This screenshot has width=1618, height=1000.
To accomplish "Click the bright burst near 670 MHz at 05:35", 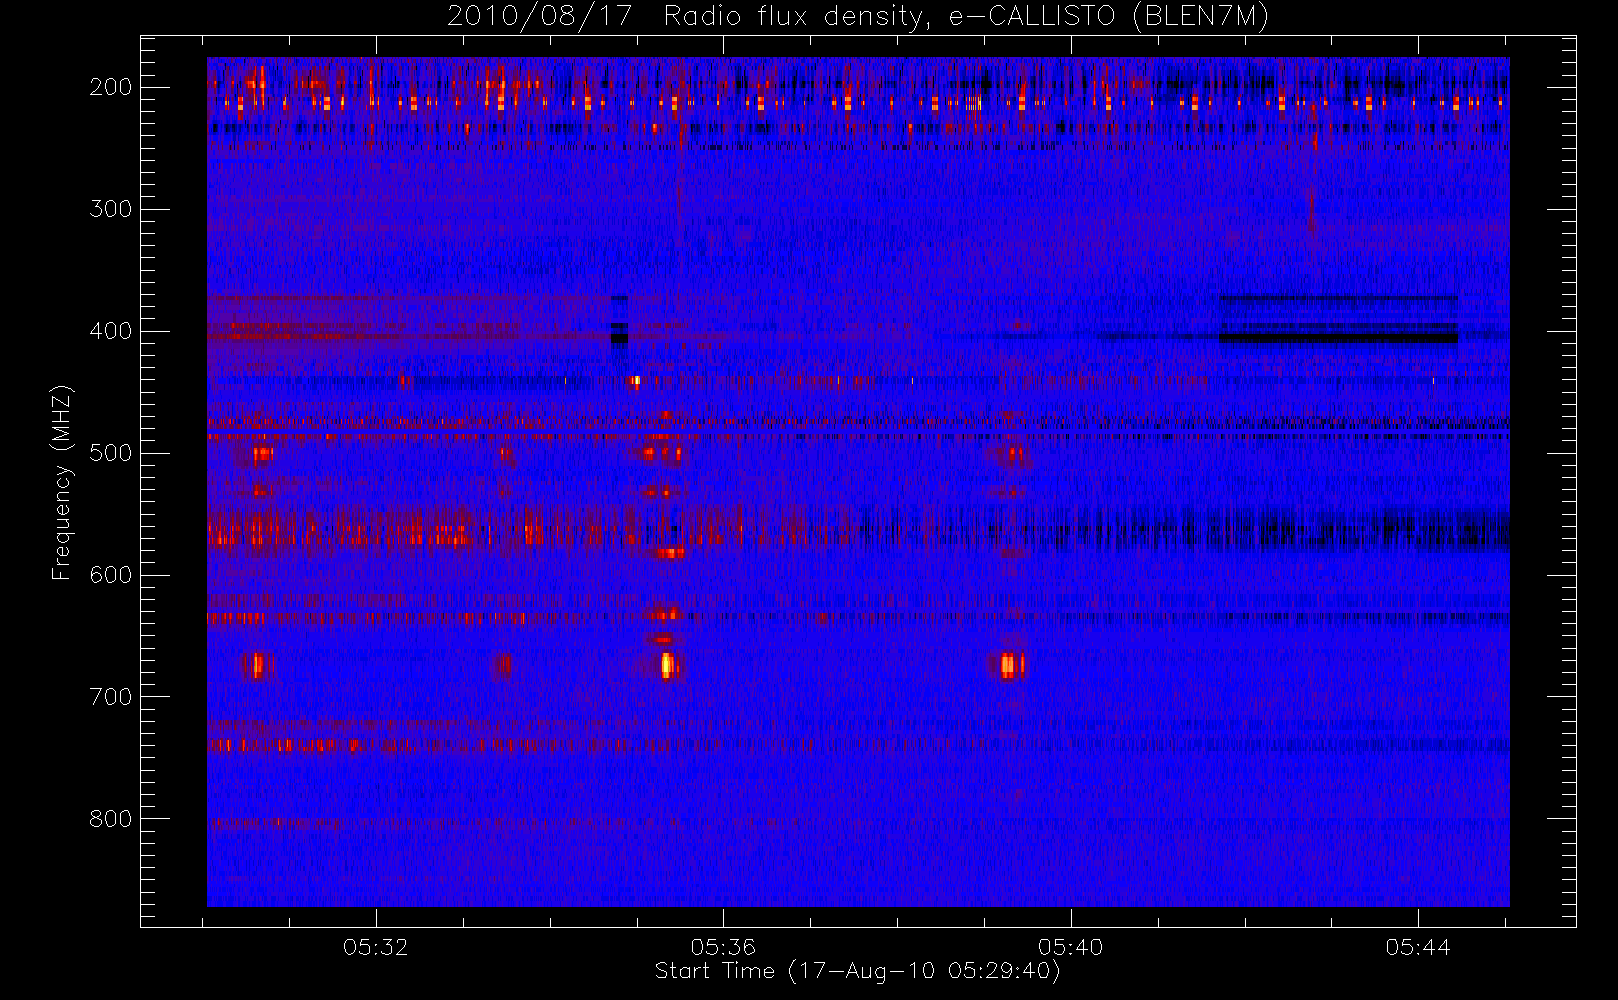I will [667, 665].
